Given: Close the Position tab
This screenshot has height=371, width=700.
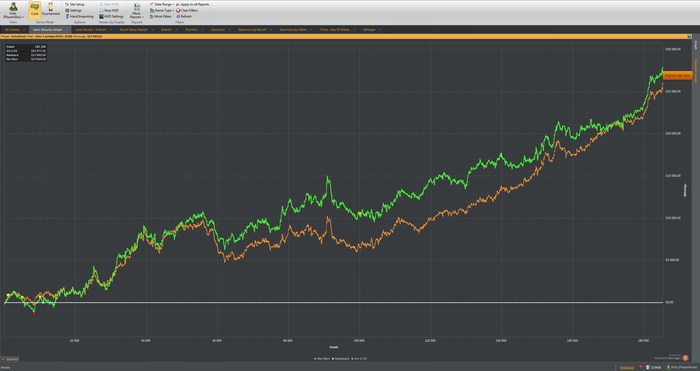Looking at the screenshot, I should coord(202,29).
